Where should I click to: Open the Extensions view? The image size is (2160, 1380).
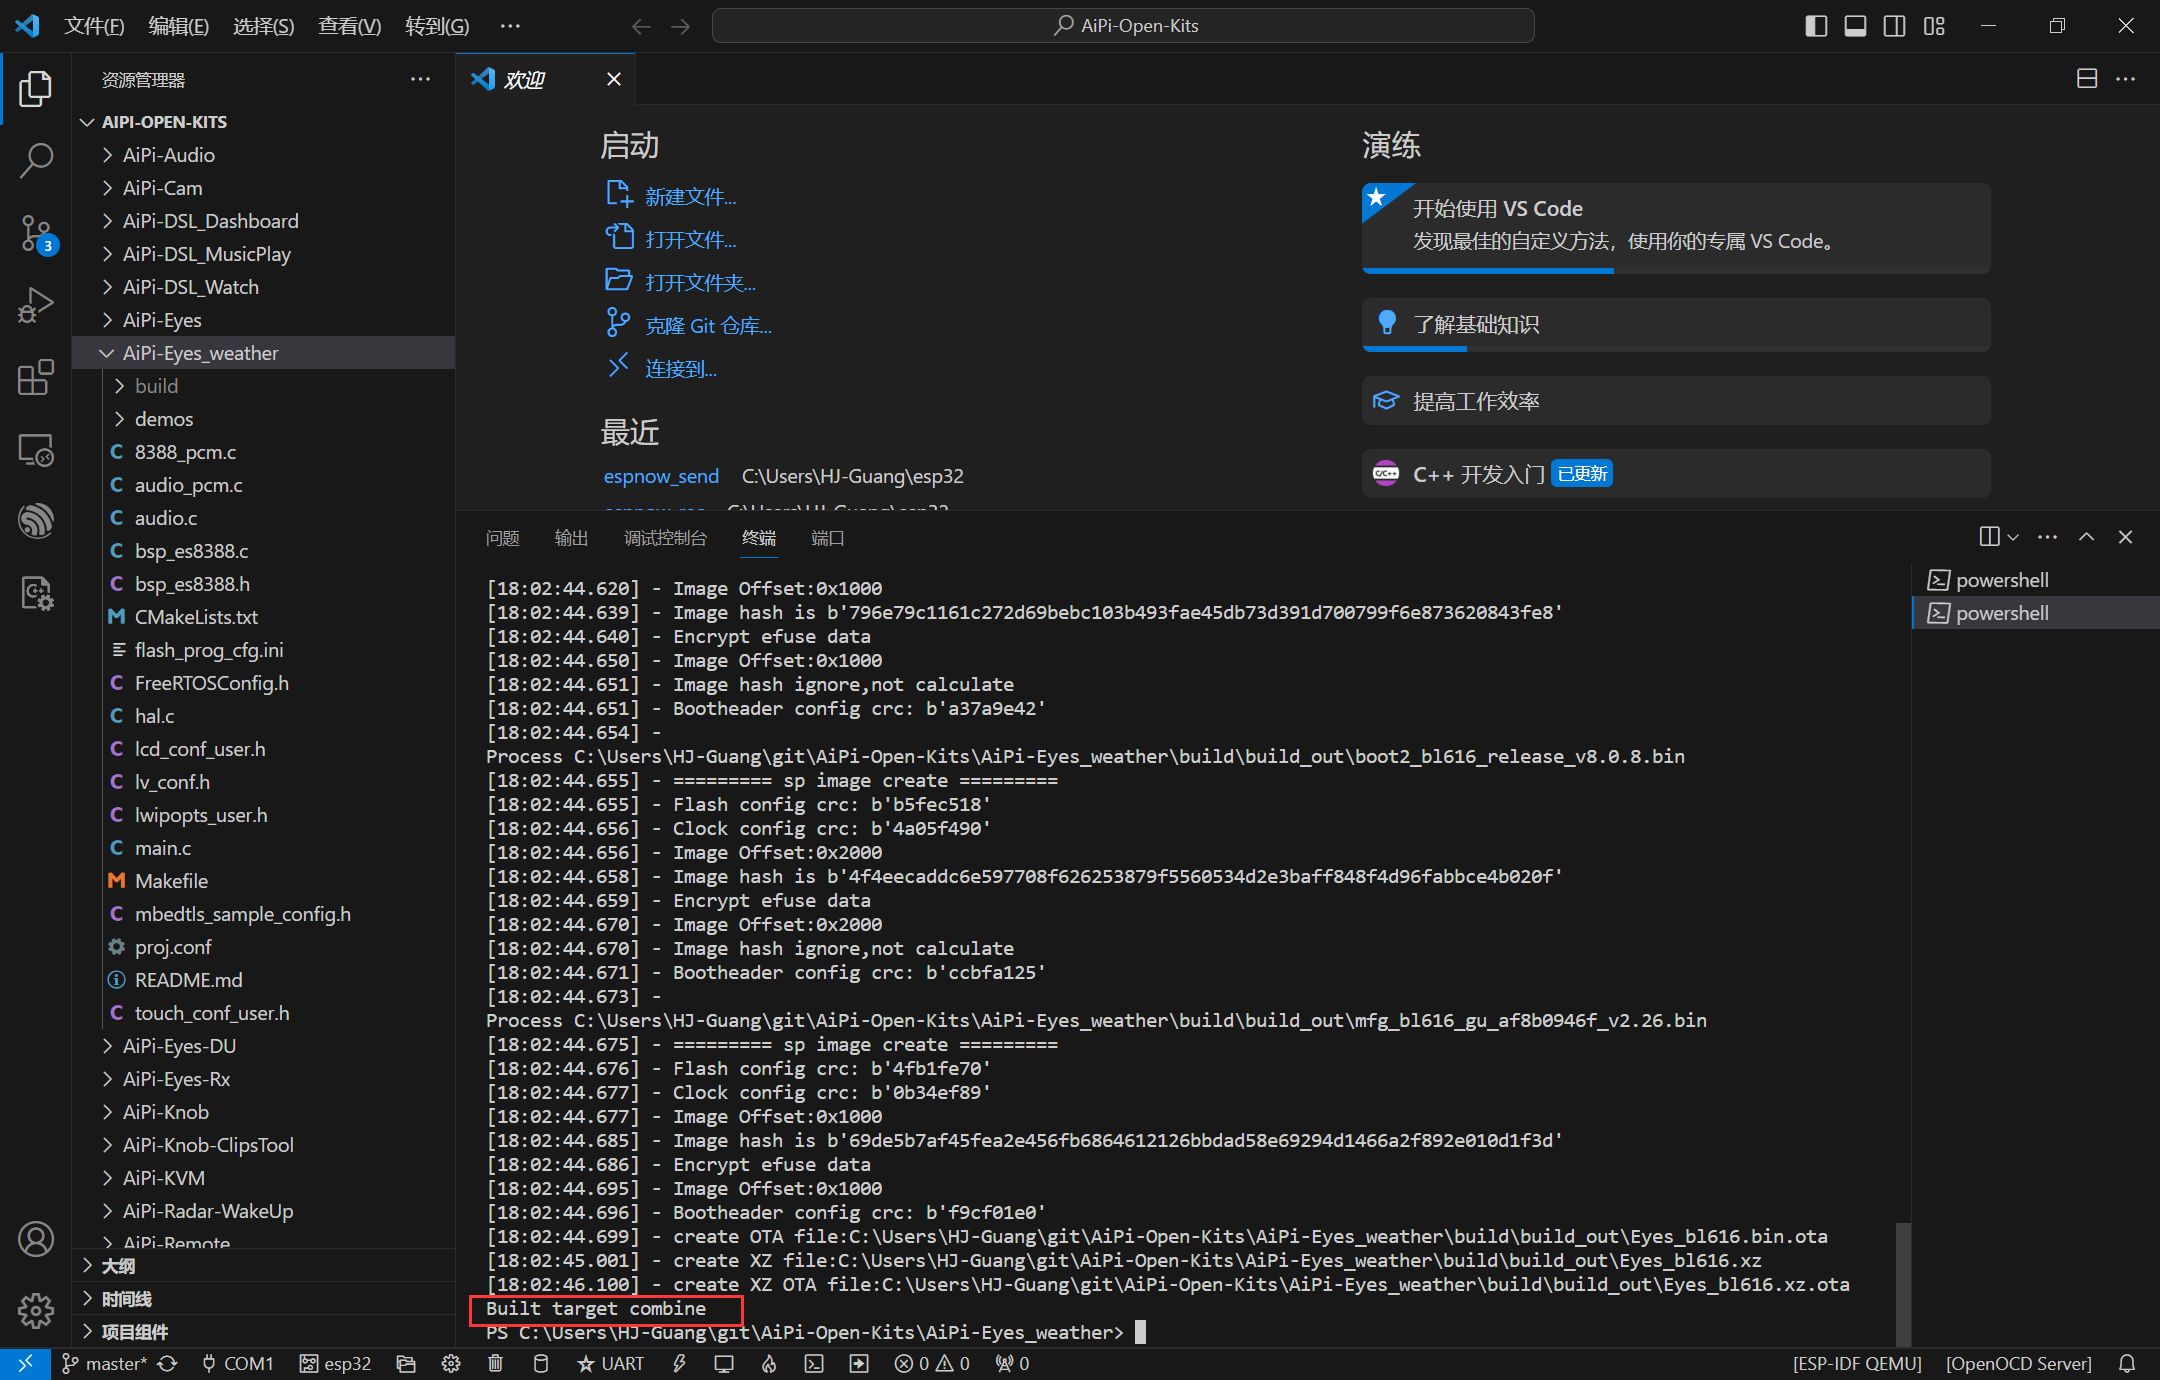[36, 378]
